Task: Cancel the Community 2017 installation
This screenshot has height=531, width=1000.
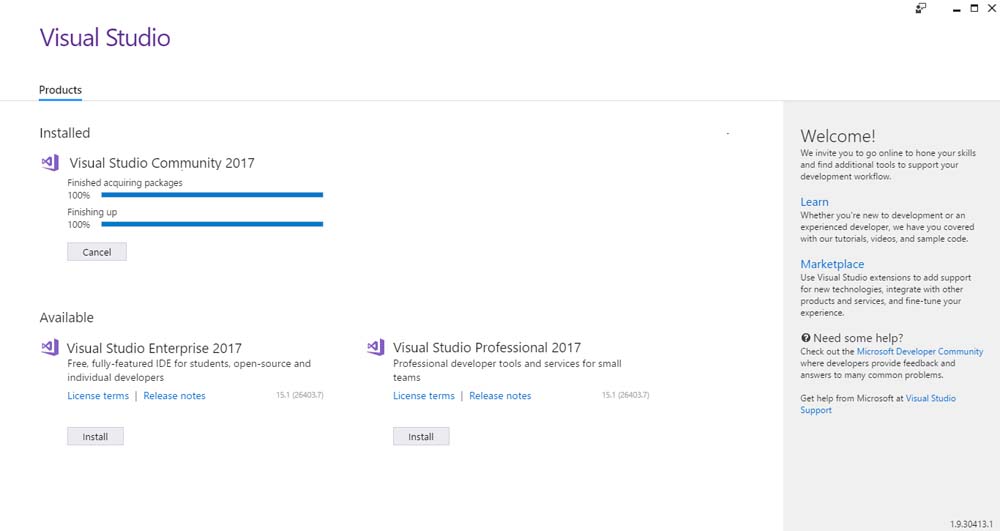Action: coord(97,252)
